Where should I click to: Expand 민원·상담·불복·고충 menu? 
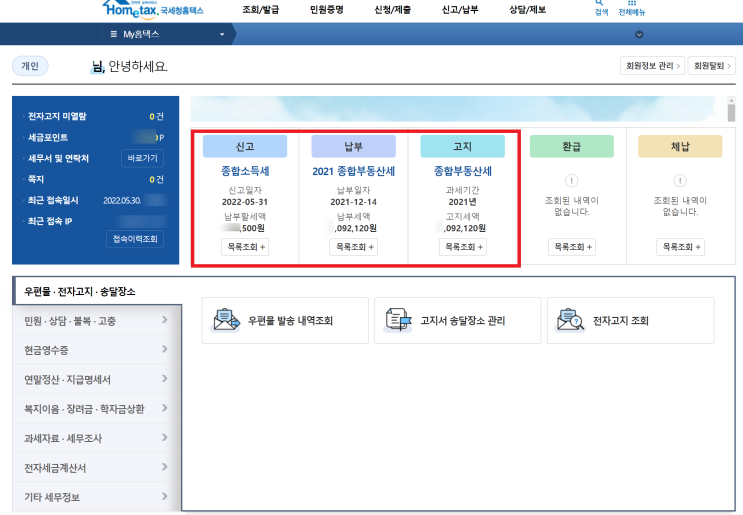(x=97, y=321)
